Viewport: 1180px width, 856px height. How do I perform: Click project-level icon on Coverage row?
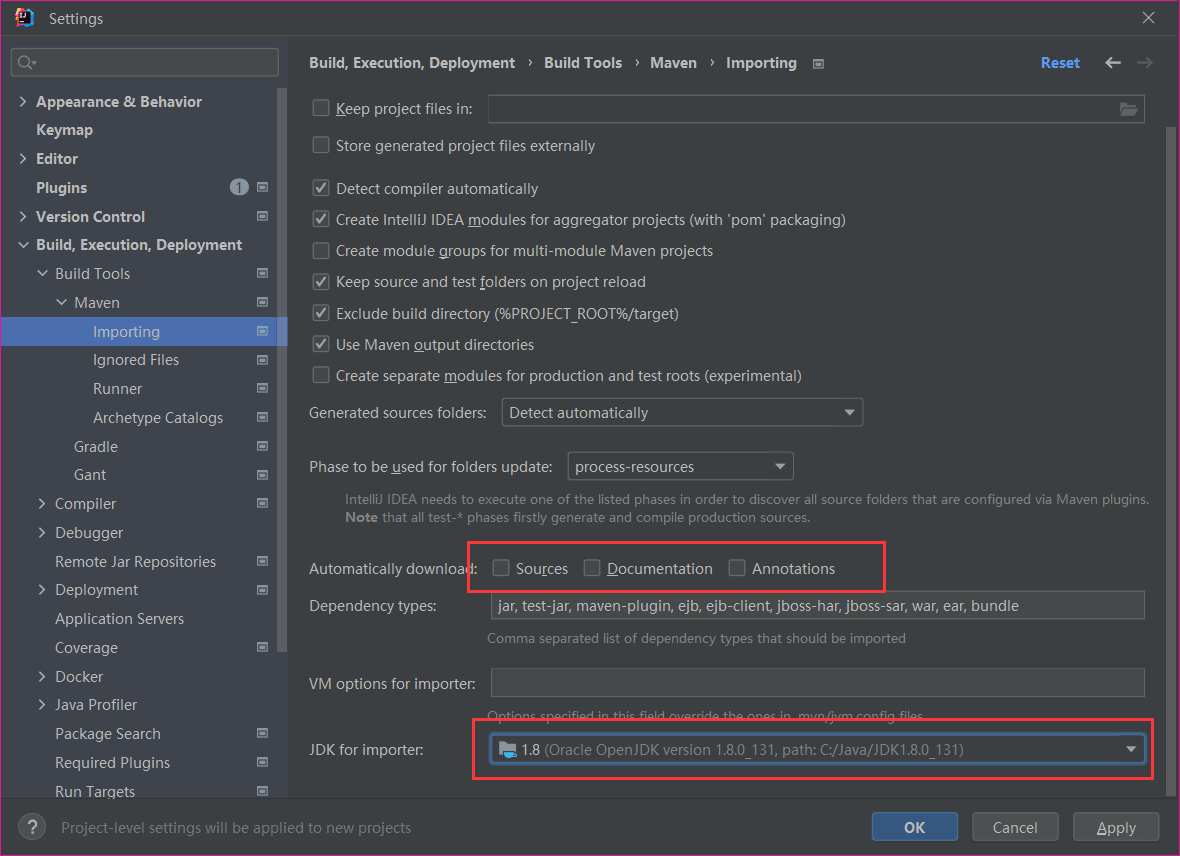coord(262,647)
